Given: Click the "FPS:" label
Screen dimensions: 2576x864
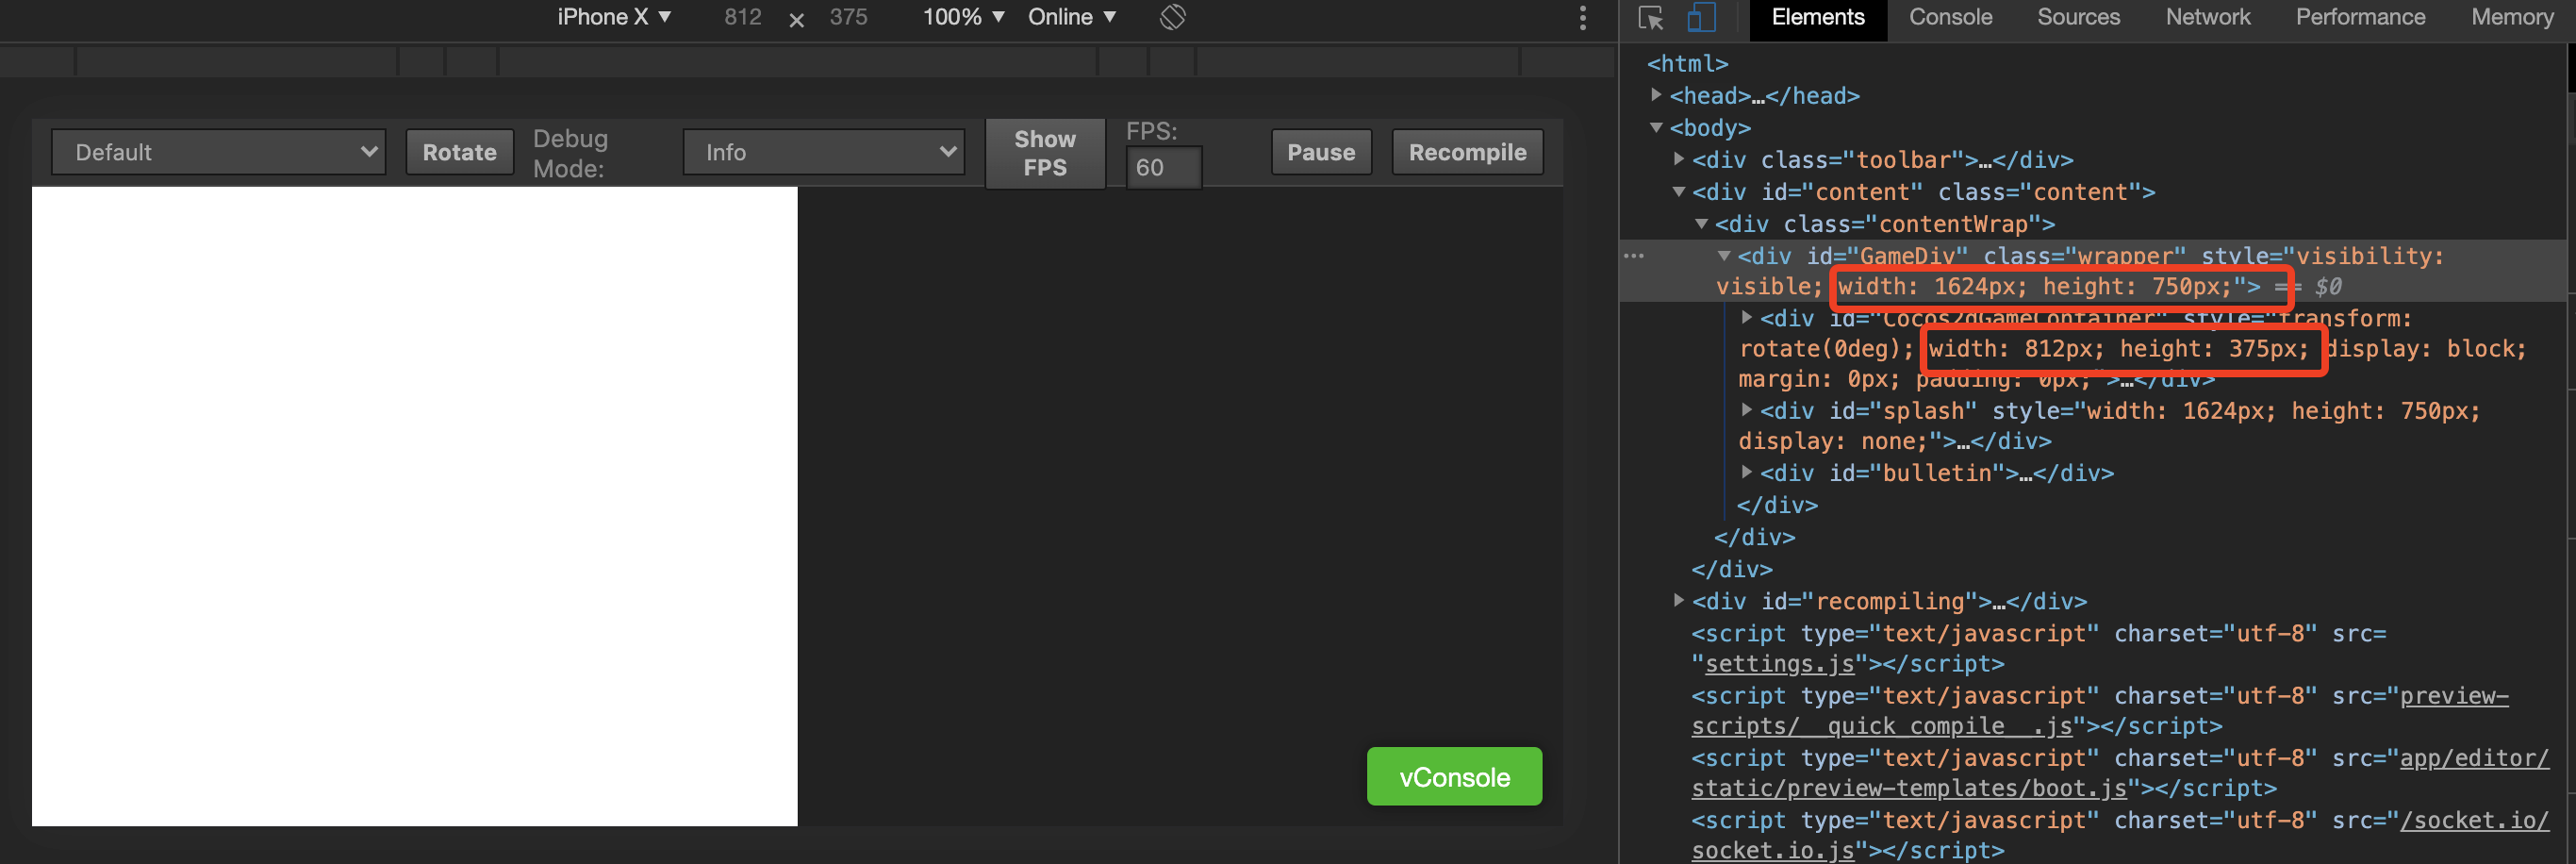Looking at the screenshot, I should (1151, 131).
